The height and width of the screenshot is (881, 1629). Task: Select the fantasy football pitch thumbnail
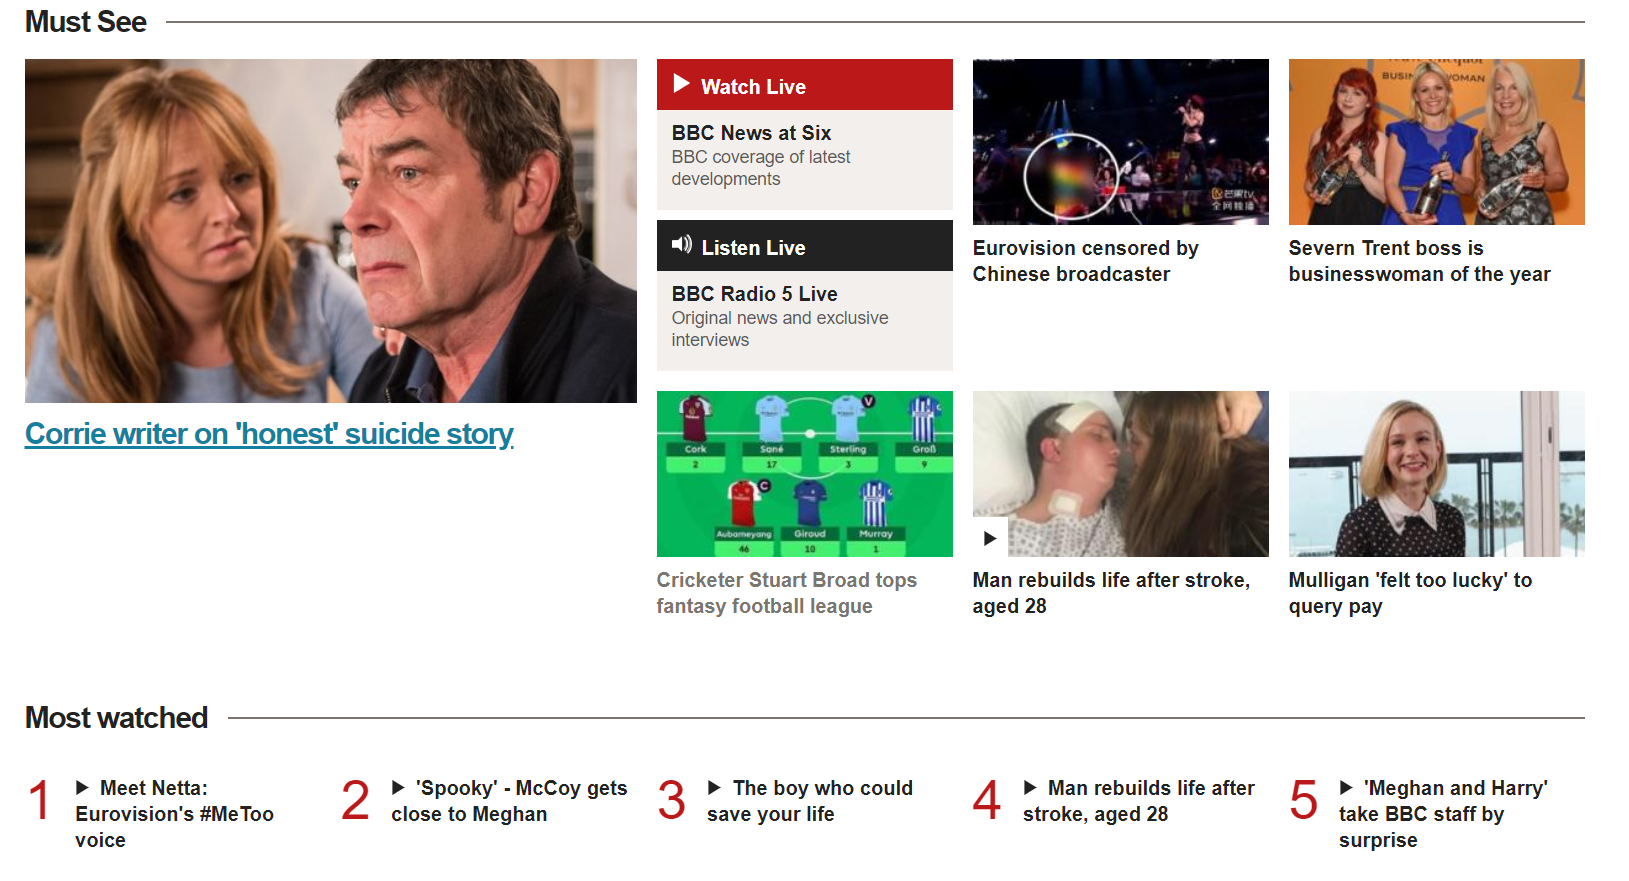(805, 474)
